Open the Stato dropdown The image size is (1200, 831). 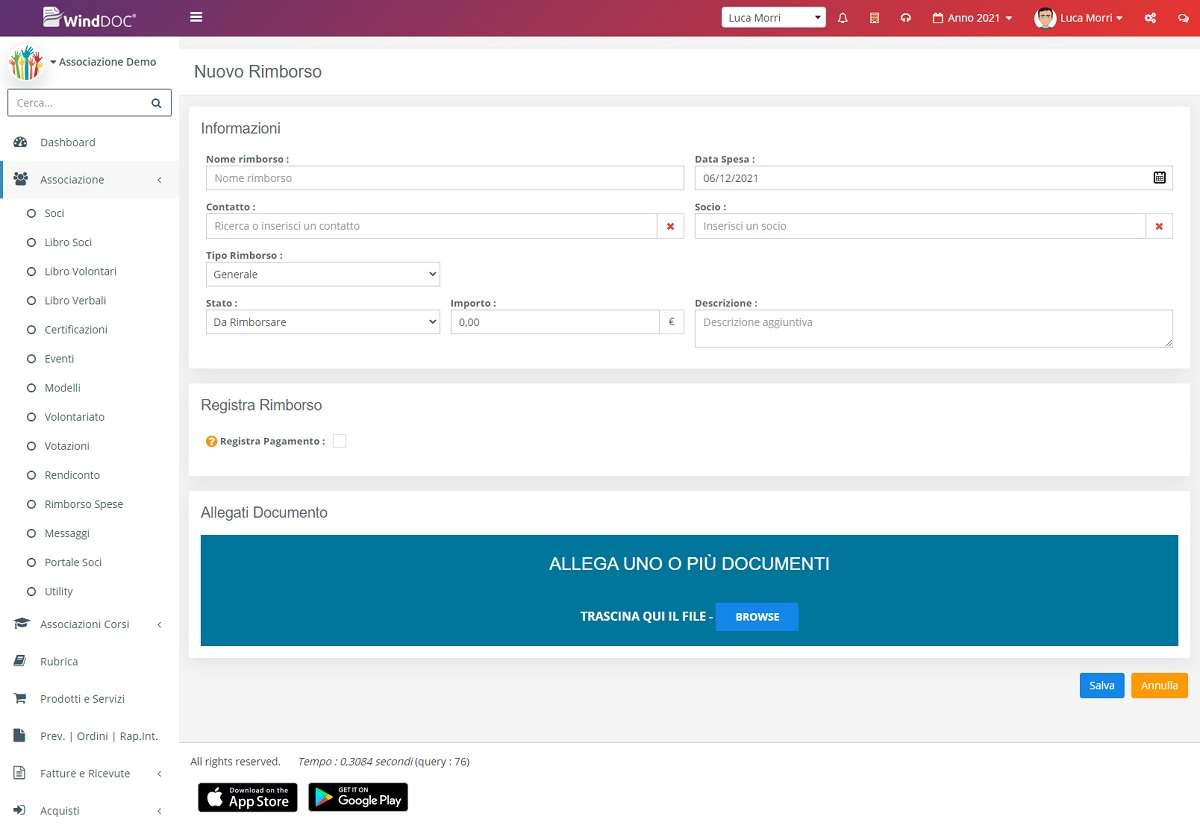click(323, 322)
